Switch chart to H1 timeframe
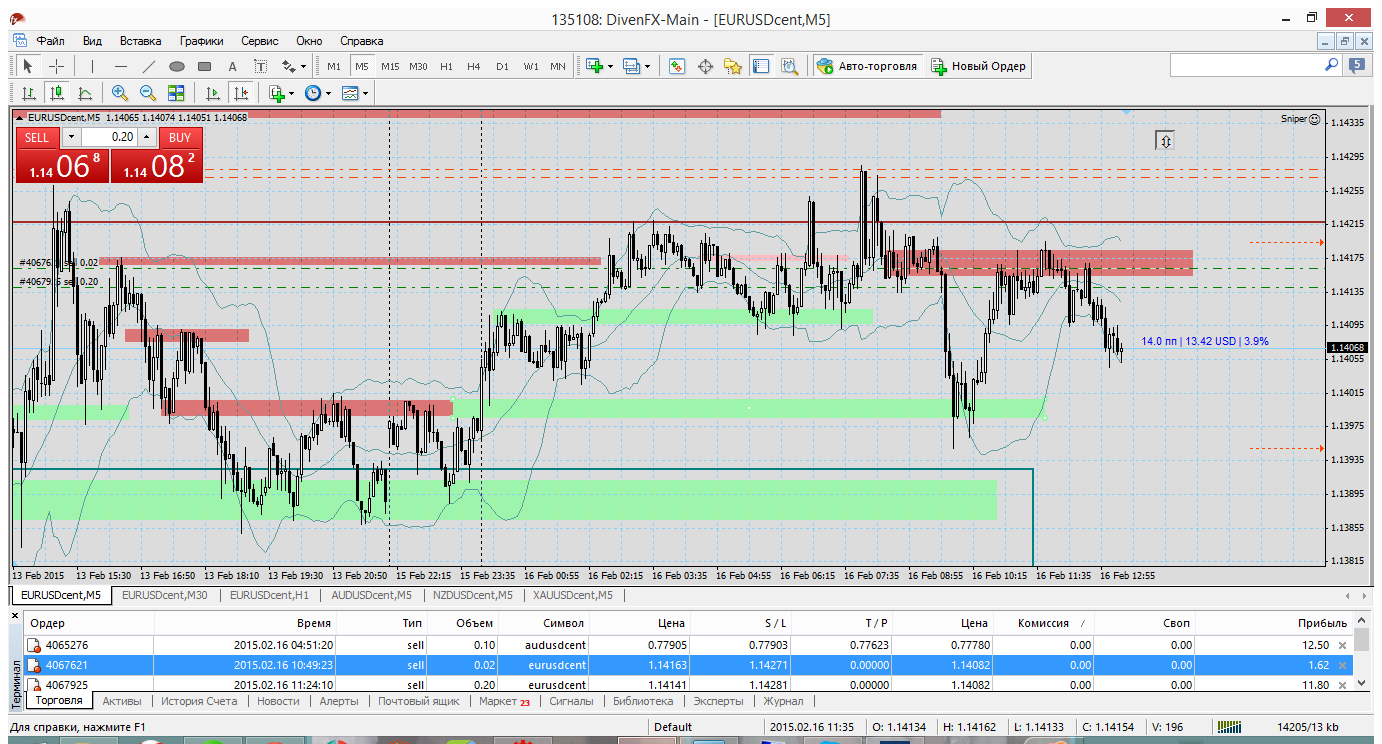The width and height of the screenshot is (1382, 744). (x=446, y=66)
